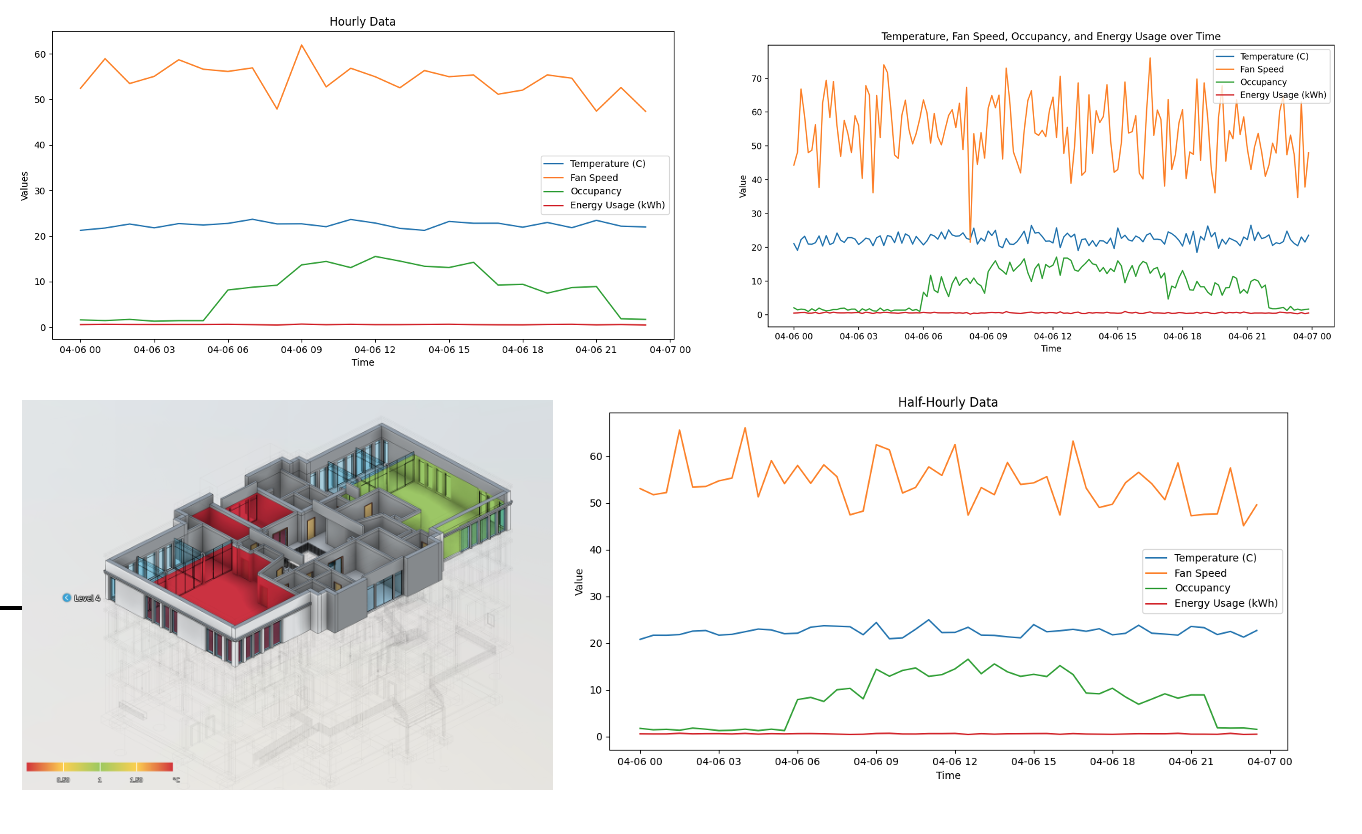
Task: Click the 'Temperature, Fan Speed, Occupancy, and Energy Usage over Time' title
Action: [x=1050, y=36]
